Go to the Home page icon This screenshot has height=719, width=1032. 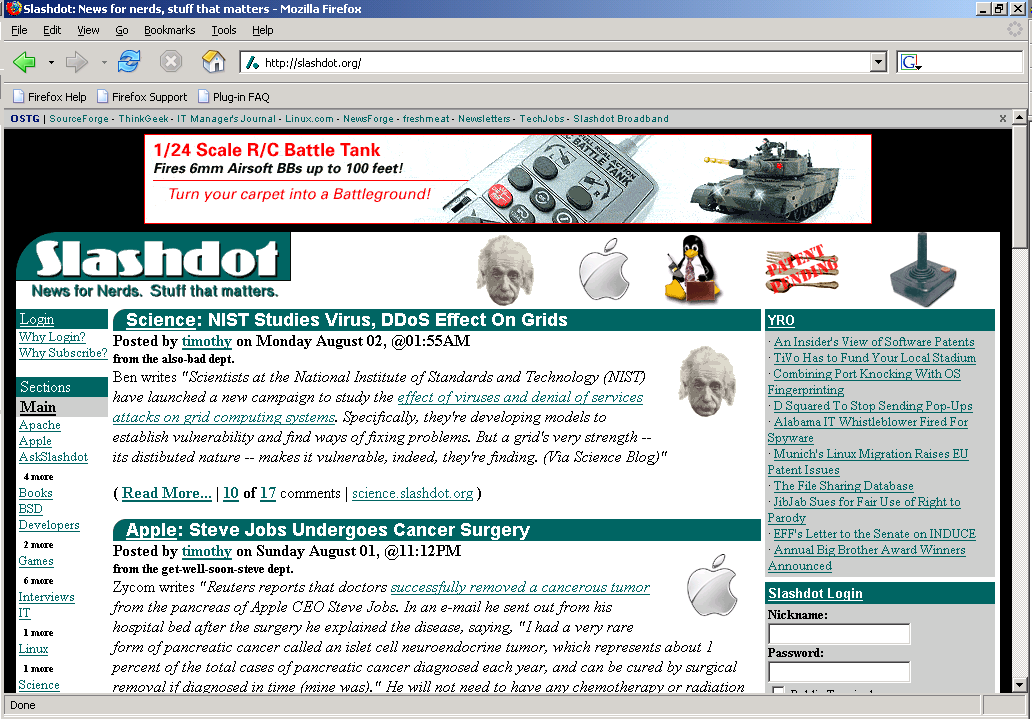pos(213,62)
